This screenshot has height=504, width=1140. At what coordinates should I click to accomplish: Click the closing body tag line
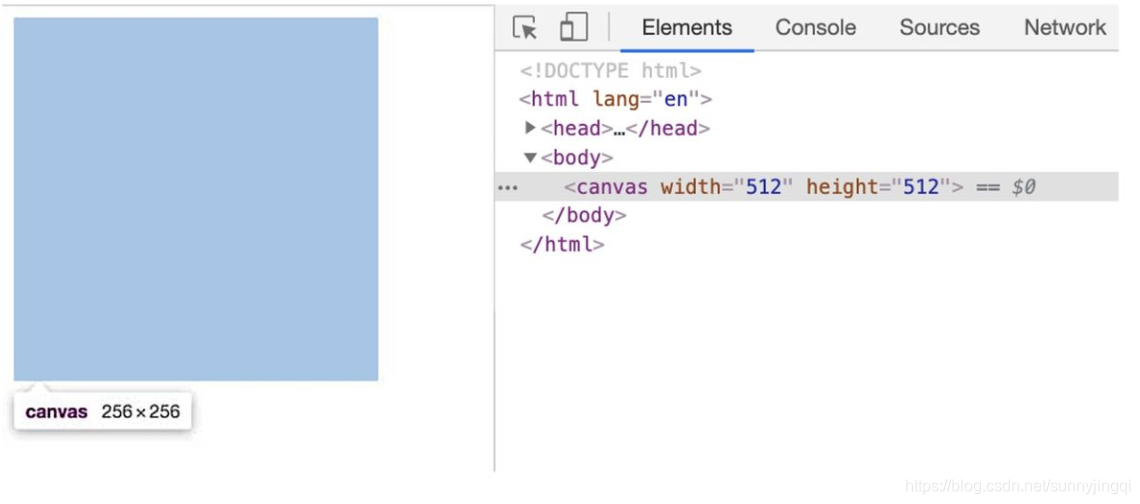pos(584,216)
